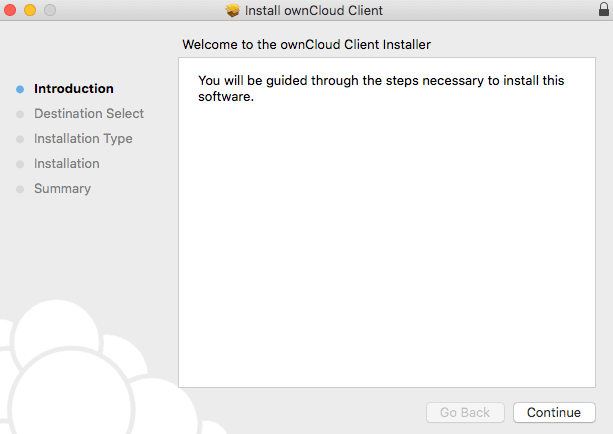Click the gray bullet next to Installation

(x=20, y=164)
